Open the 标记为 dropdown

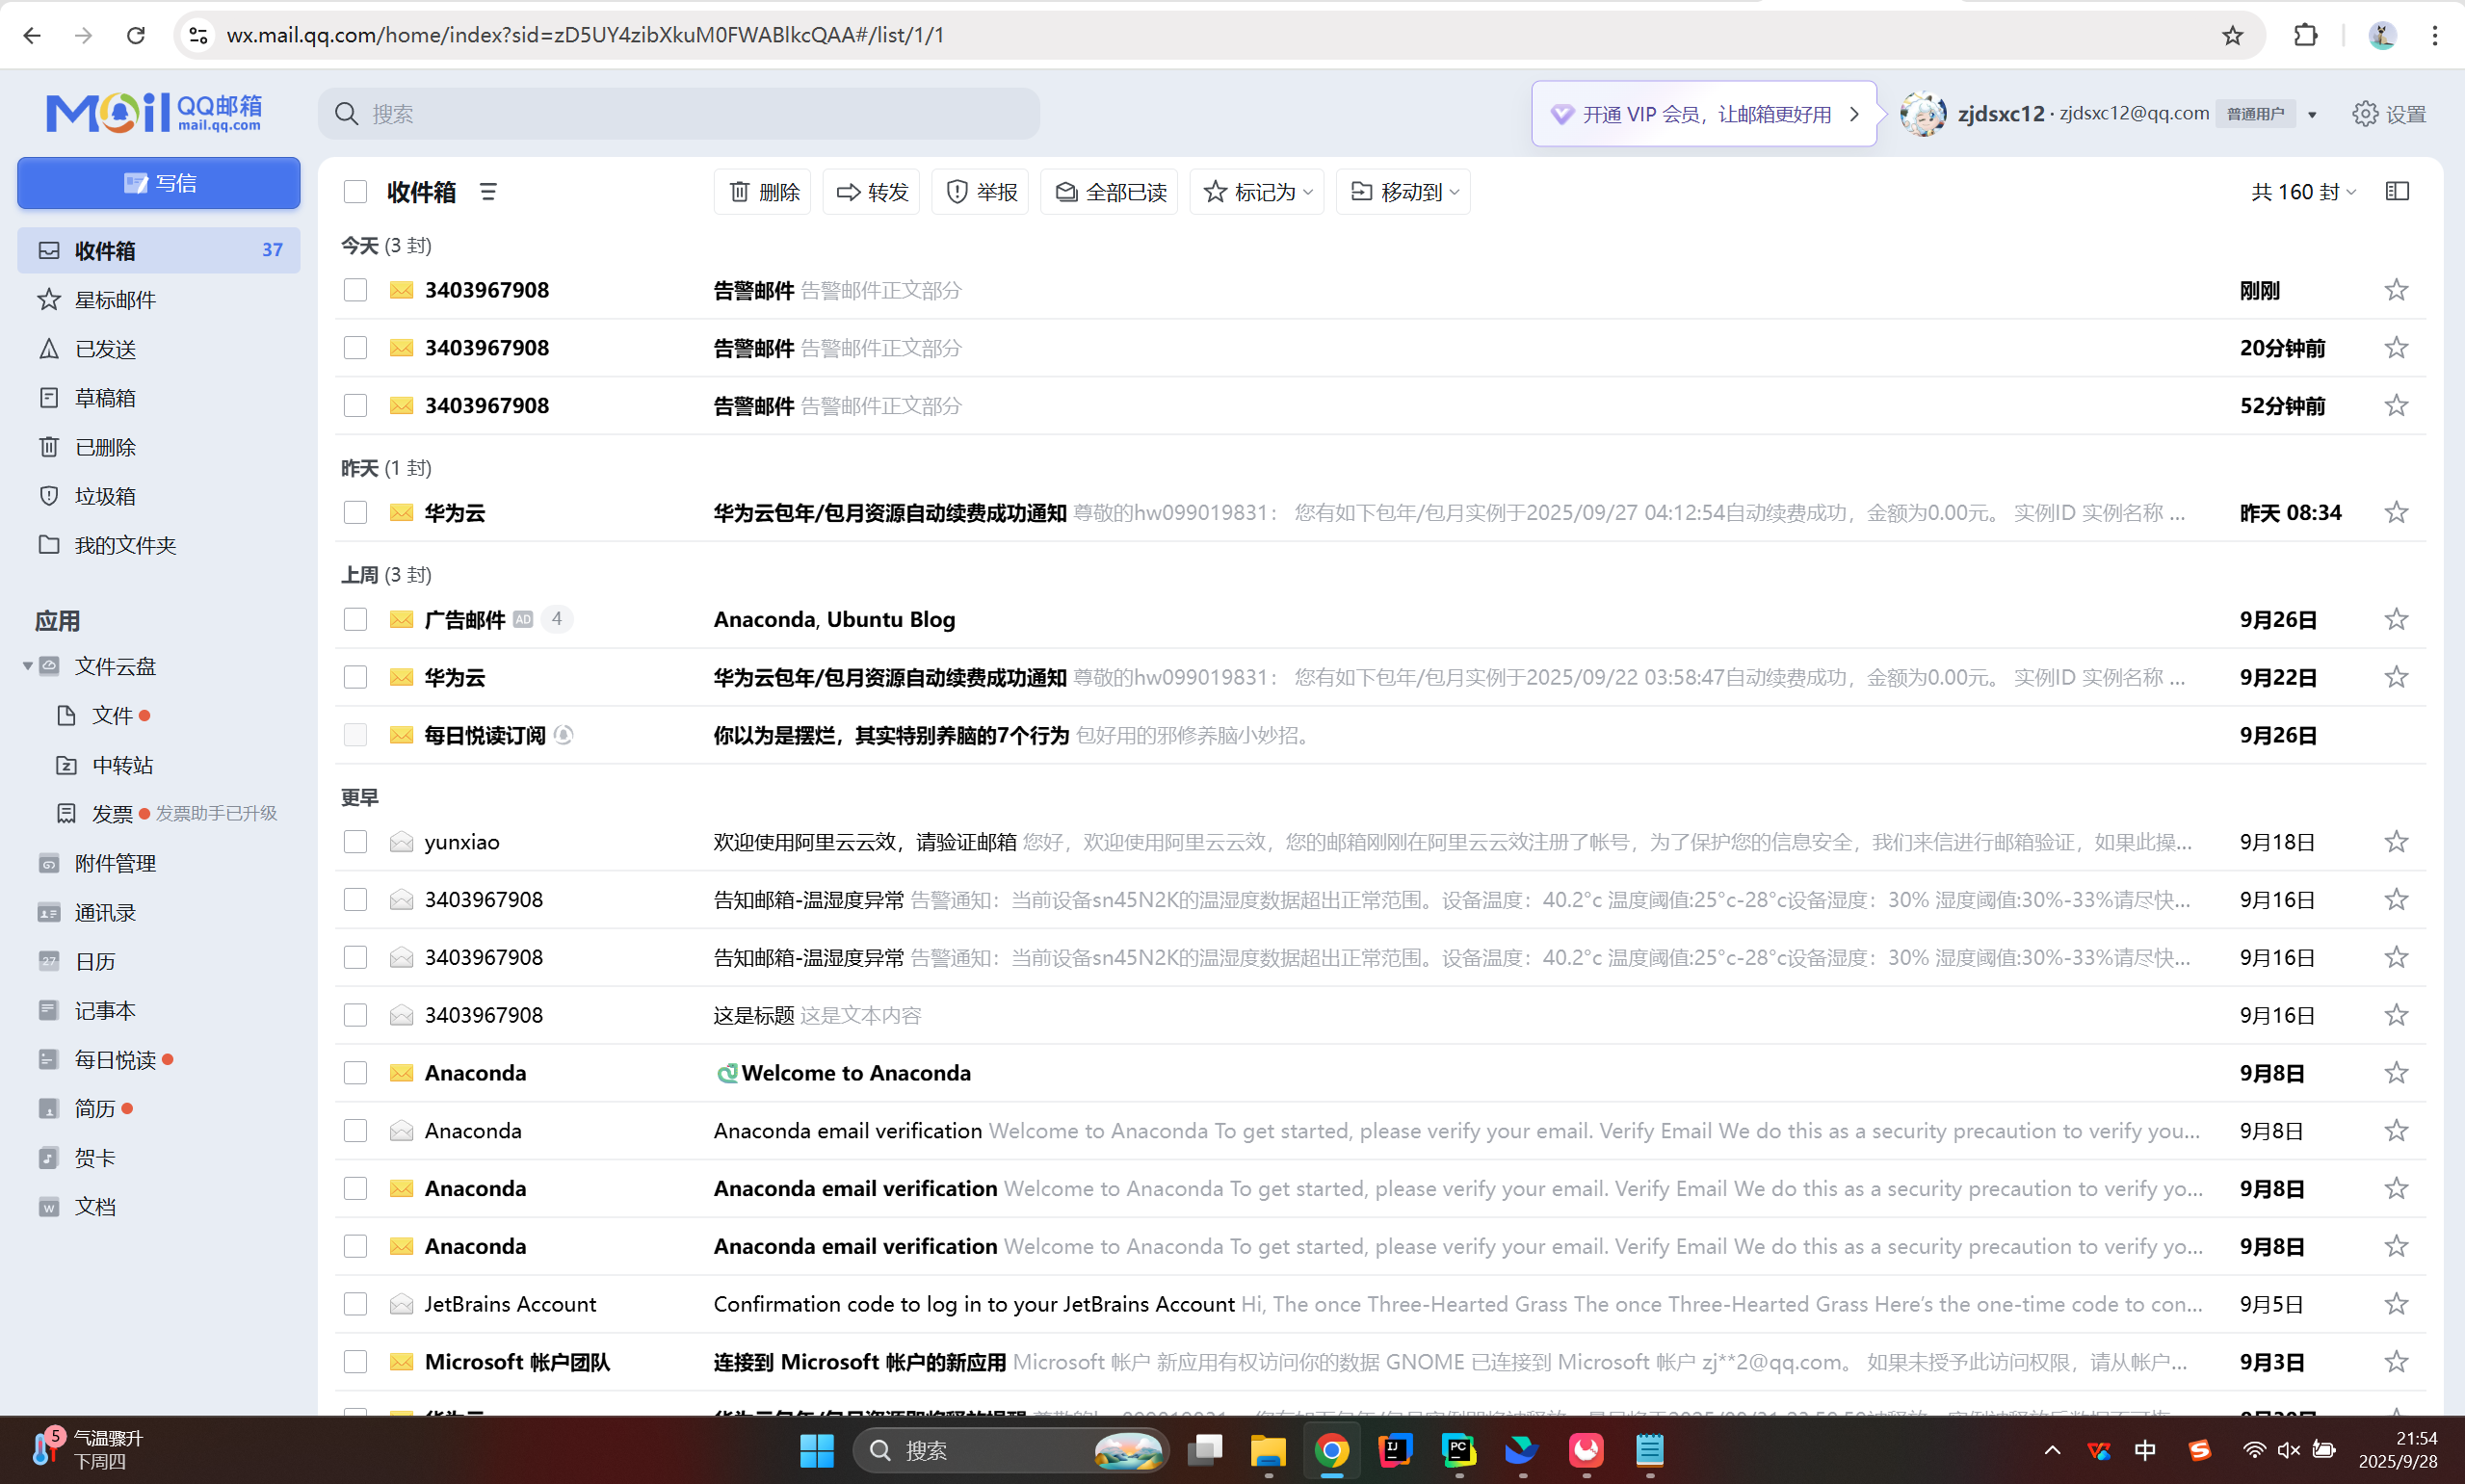click(x=1257, y=192)
